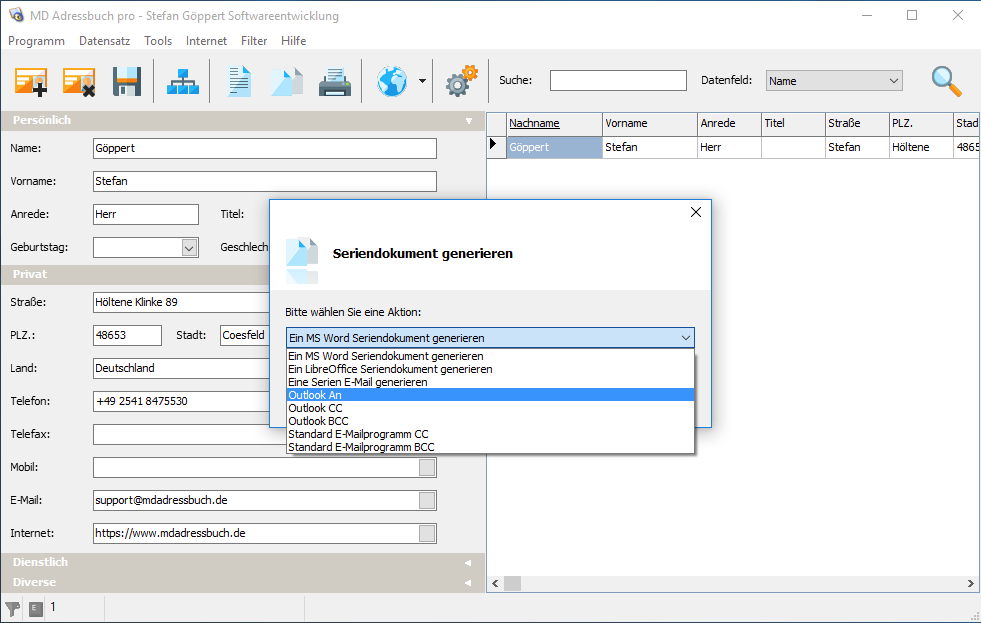Screen dimensions: 981x623
Task: Click the small button beside E-Mail field
Action: pos(427,500)
